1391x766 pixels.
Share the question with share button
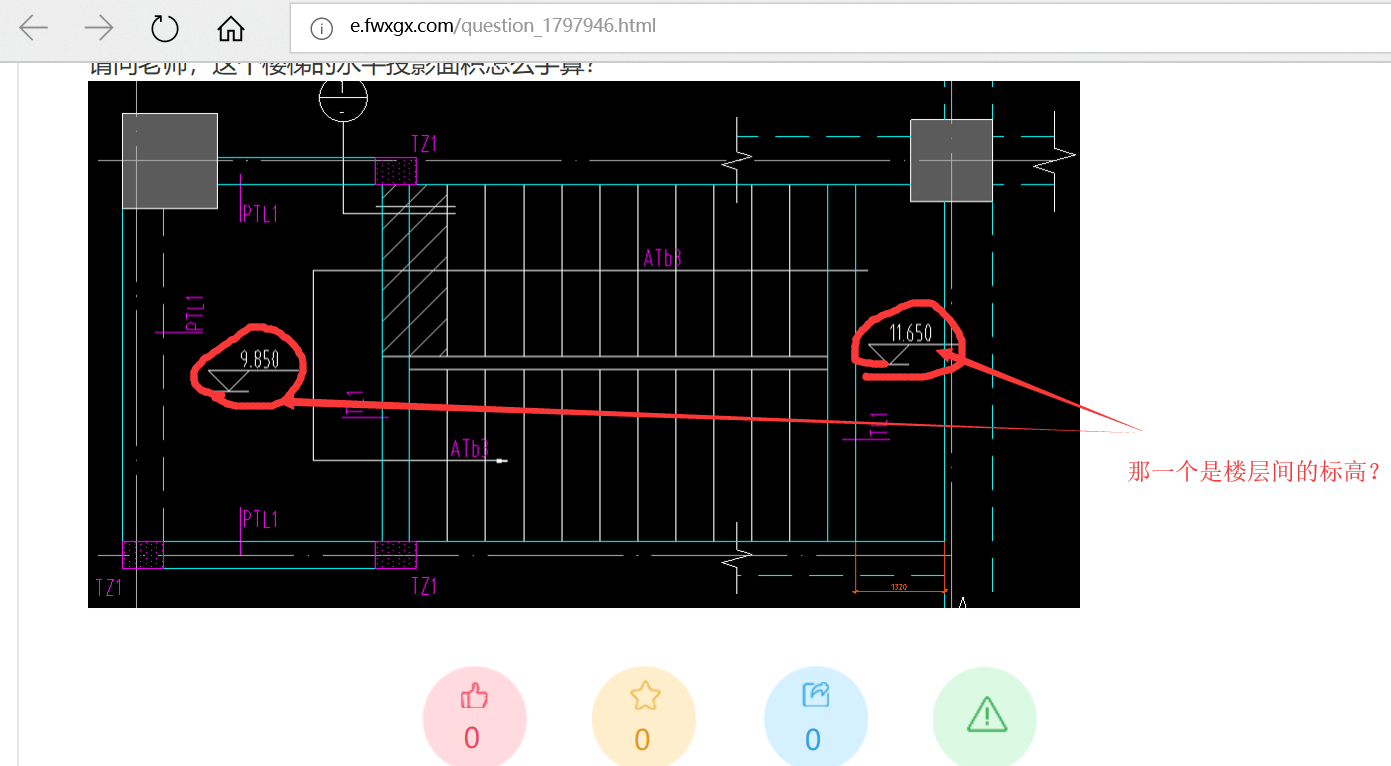pyautogui.click(x=815, y=717)
